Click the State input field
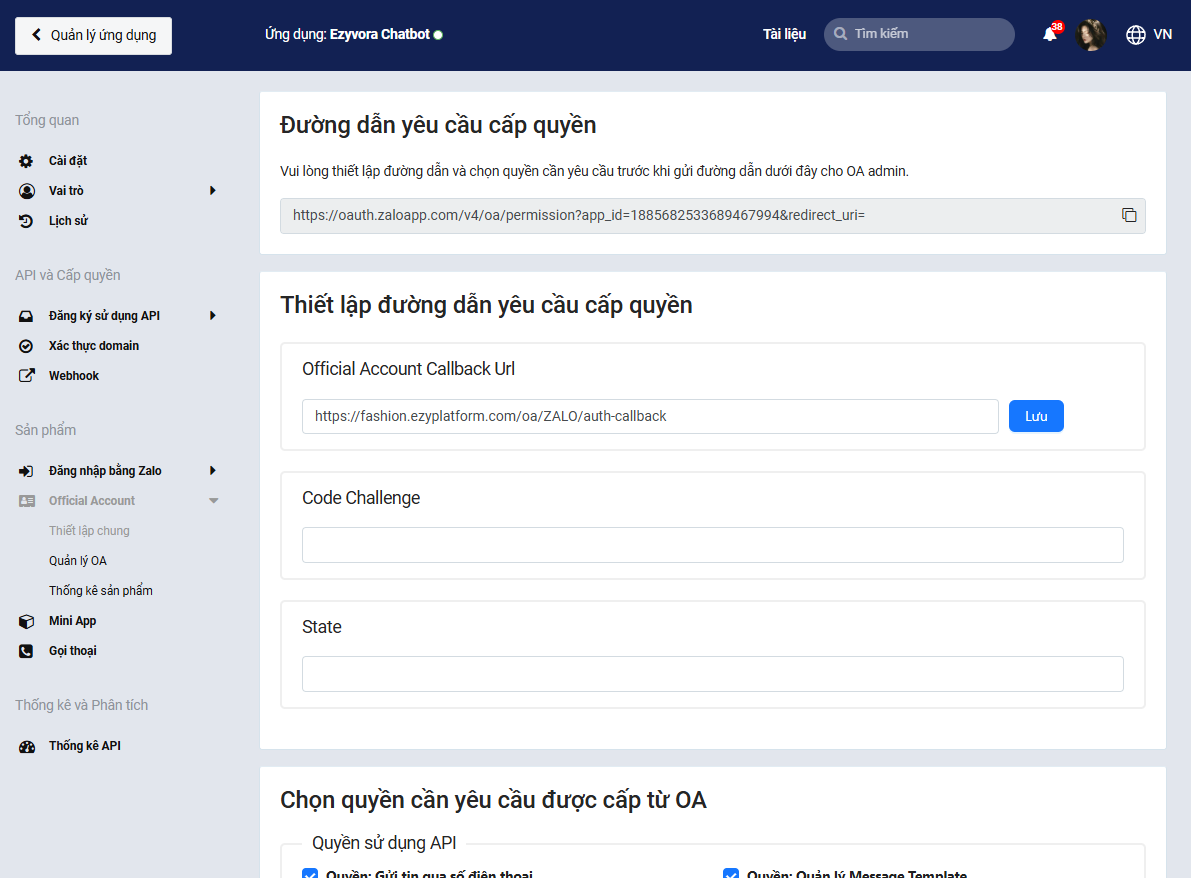 pyautogui.click(x=712, y=674)
